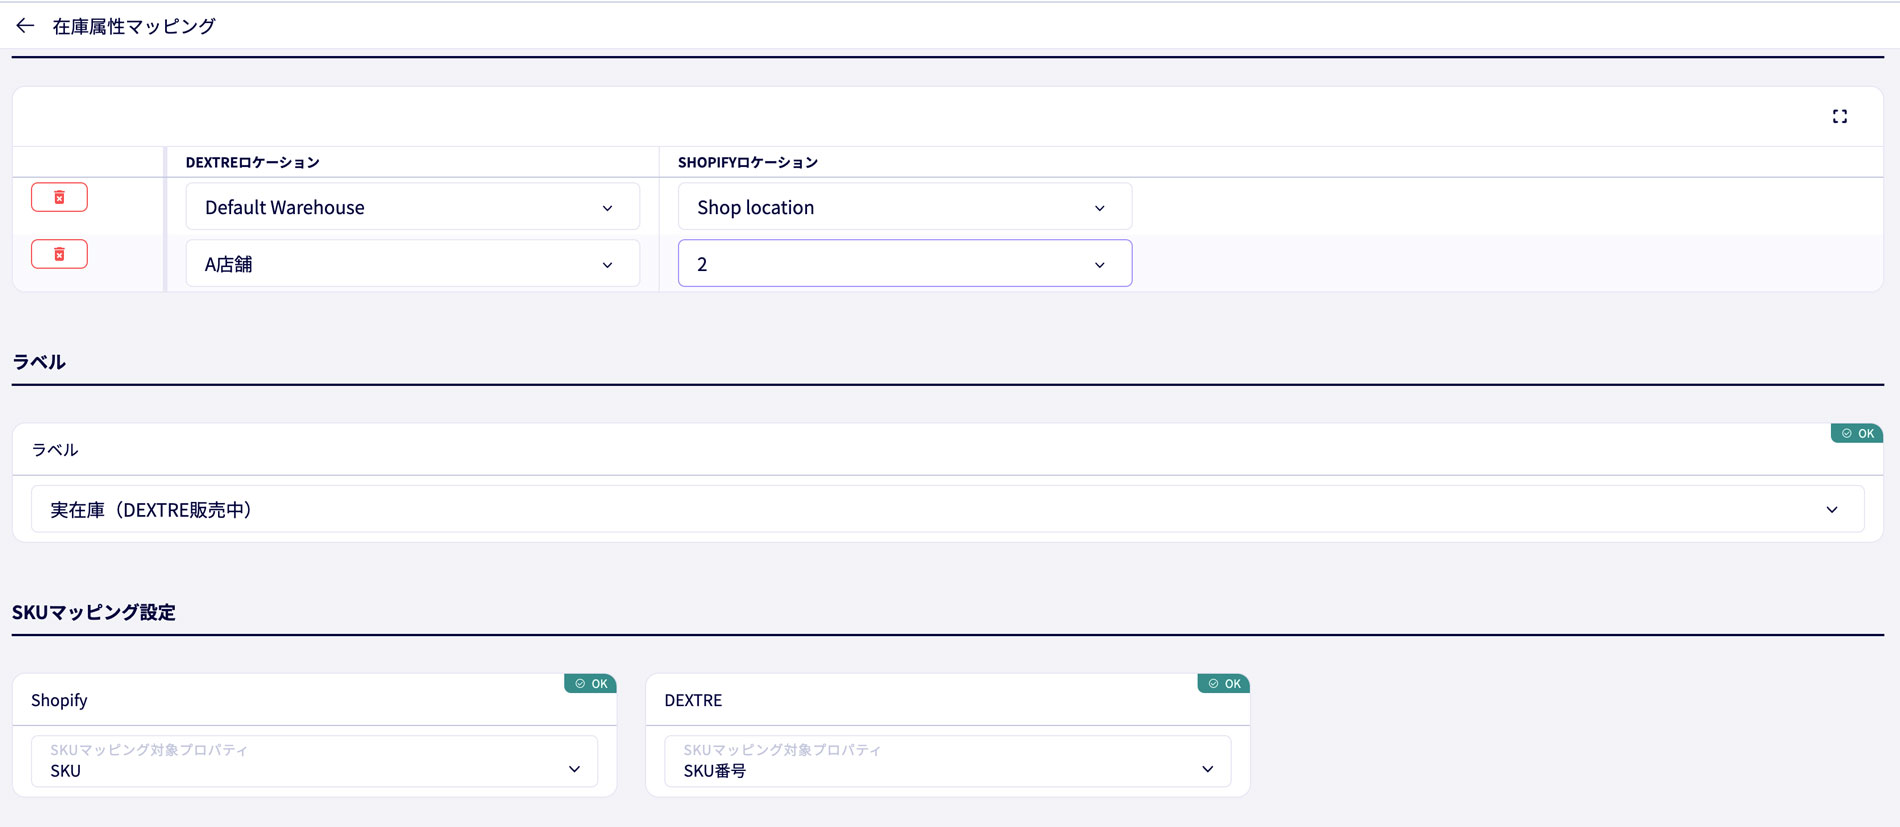The width and height of the screenshot is (1900, 827).
Task: Open the Shopify location dropdown showing 2
Action: [905, 264]
